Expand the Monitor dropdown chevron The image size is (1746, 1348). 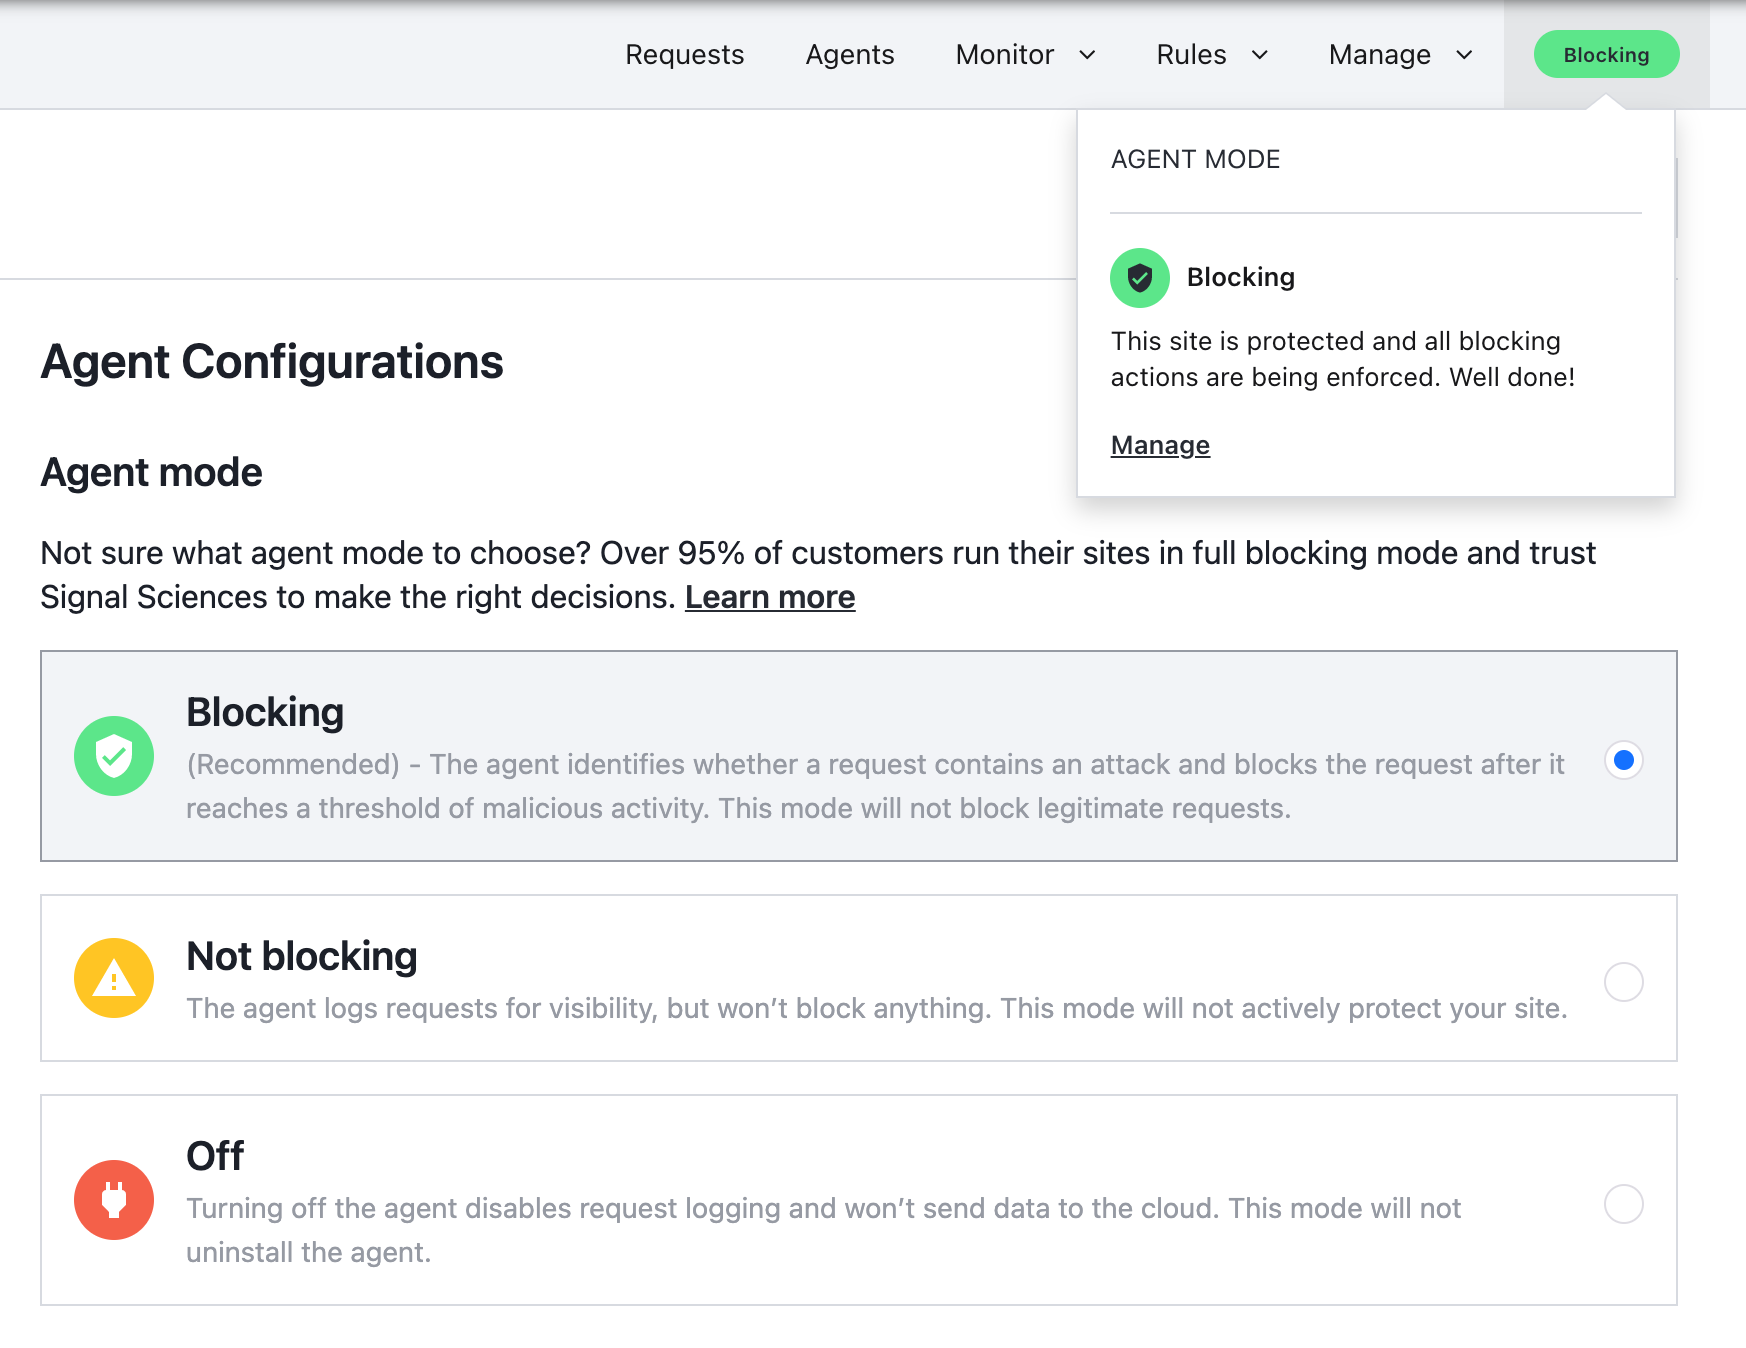(x=1087, y=55)
